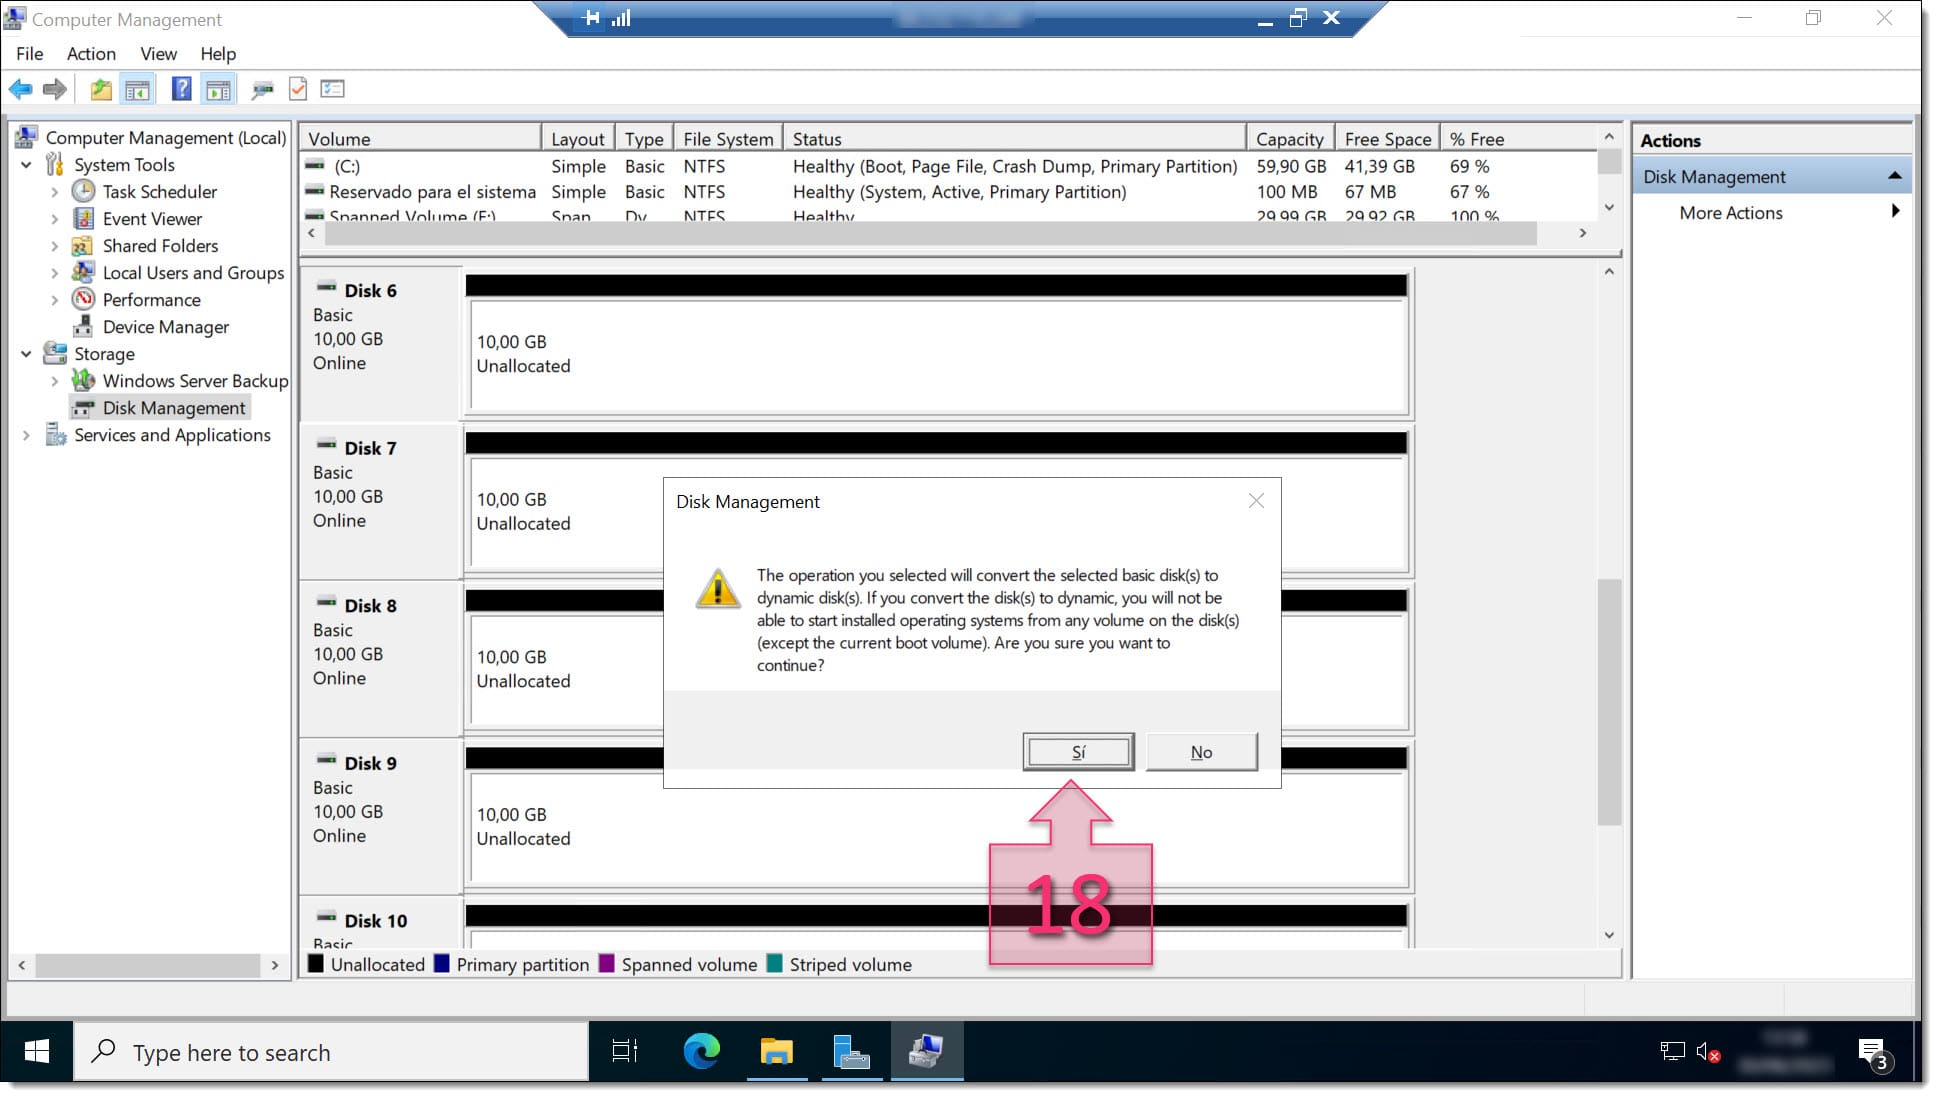Click the tree pane horizontal scrollbar
The width and height of the screenshot is (1937, 1097).
[x=147, y=965]
